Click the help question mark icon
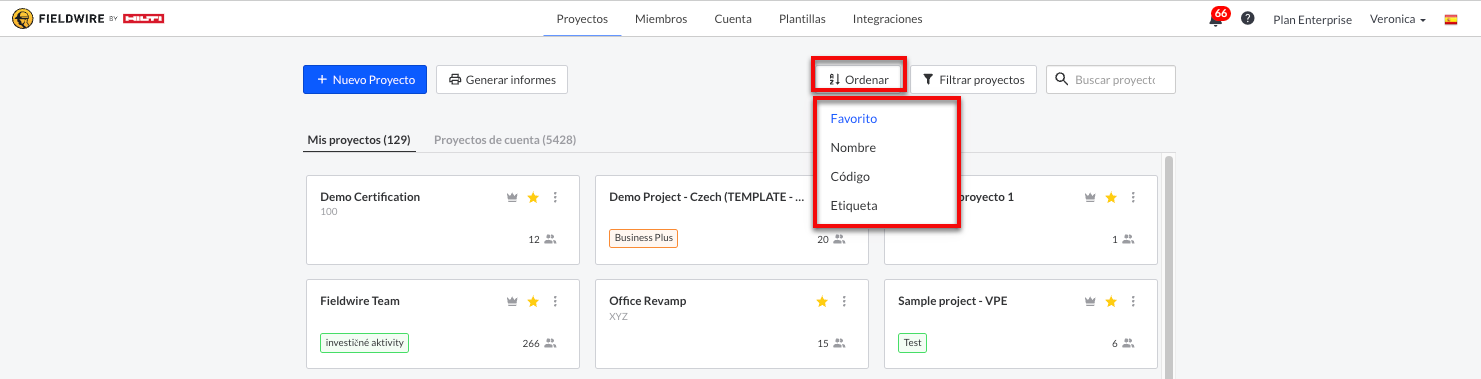Screen dimensions: 1481x379 pyautogui.click(x=1248, y=19)
